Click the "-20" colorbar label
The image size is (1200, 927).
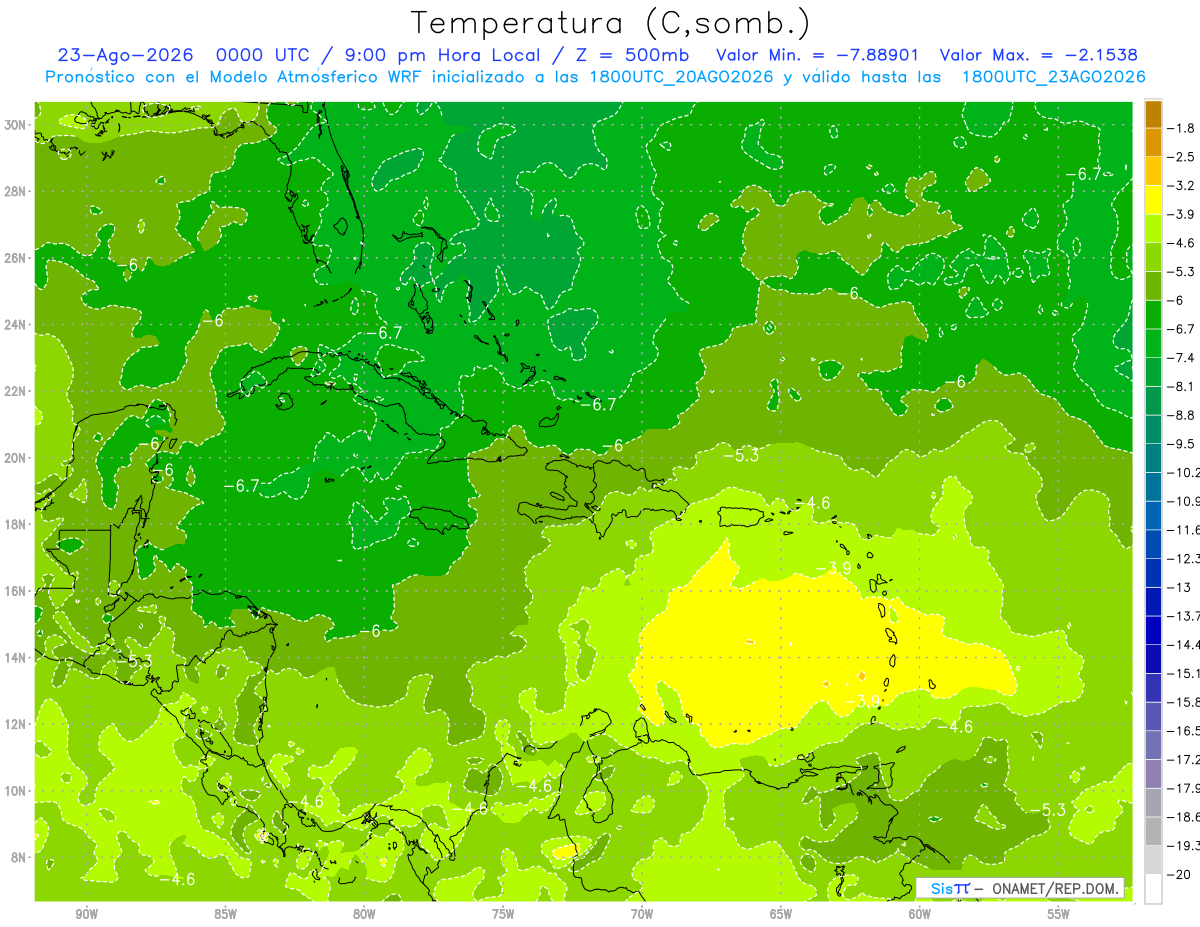coord(1180,874)
